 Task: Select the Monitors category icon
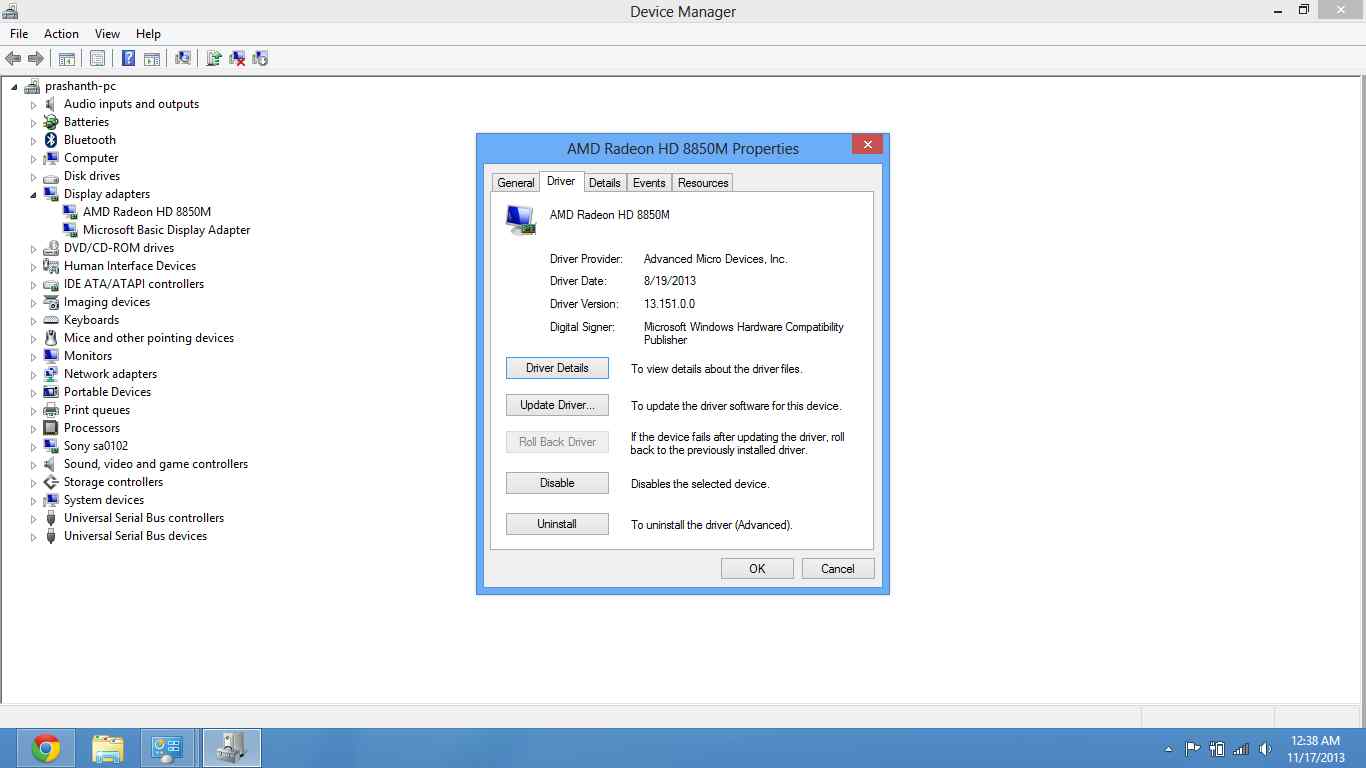51,356
